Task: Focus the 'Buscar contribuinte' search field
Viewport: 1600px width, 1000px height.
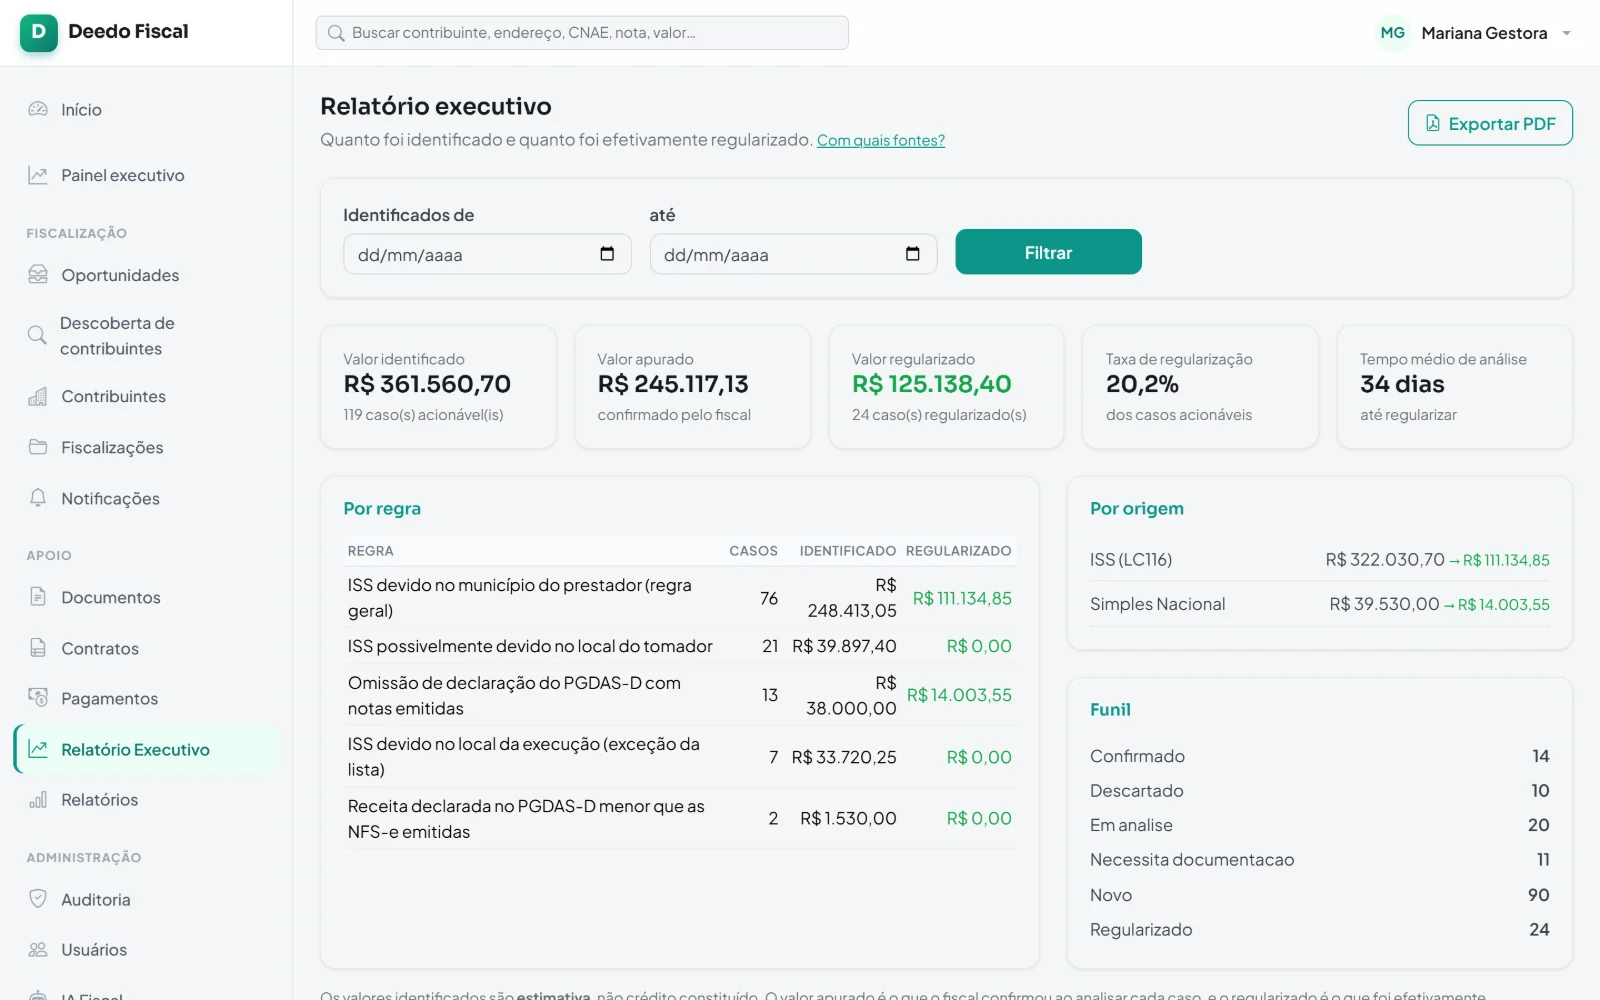Action: pos(582,33)
